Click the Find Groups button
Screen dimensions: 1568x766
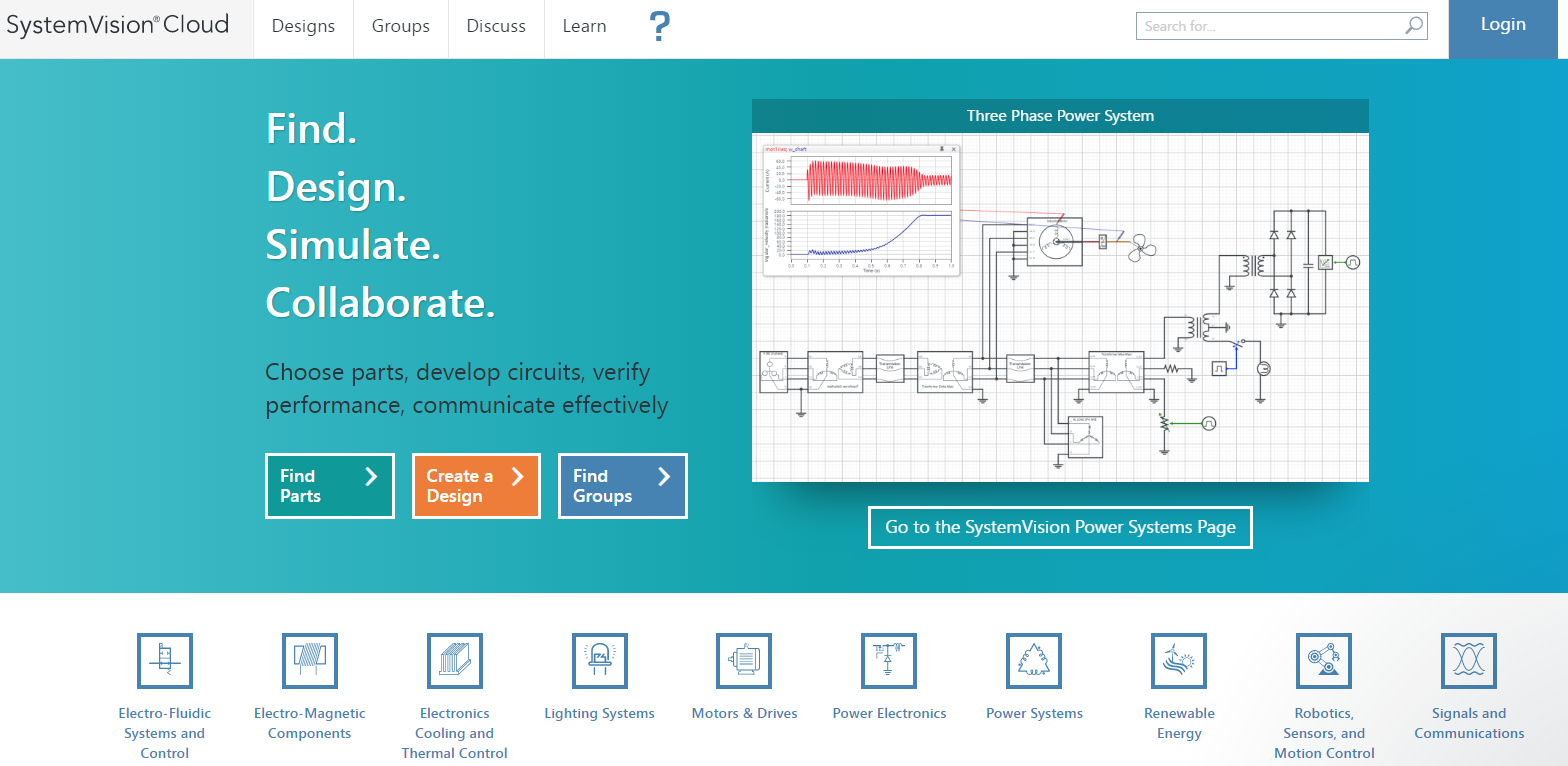623,486
